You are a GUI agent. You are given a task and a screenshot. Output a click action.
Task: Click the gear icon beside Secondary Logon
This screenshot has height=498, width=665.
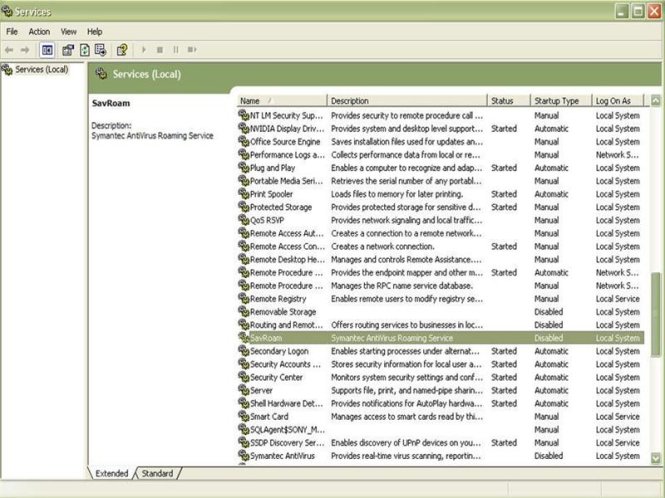click(x=243, y=351)
